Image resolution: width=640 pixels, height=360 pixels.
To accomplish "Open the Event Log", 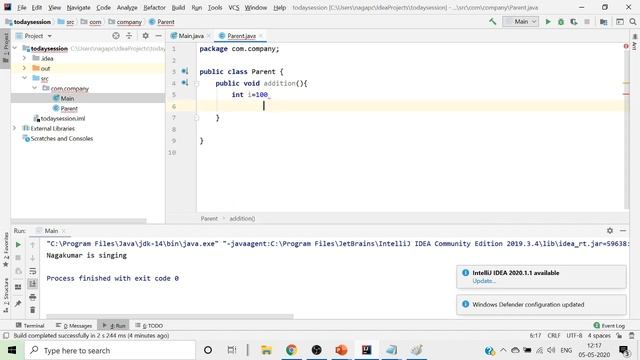I will pos(609,325).
